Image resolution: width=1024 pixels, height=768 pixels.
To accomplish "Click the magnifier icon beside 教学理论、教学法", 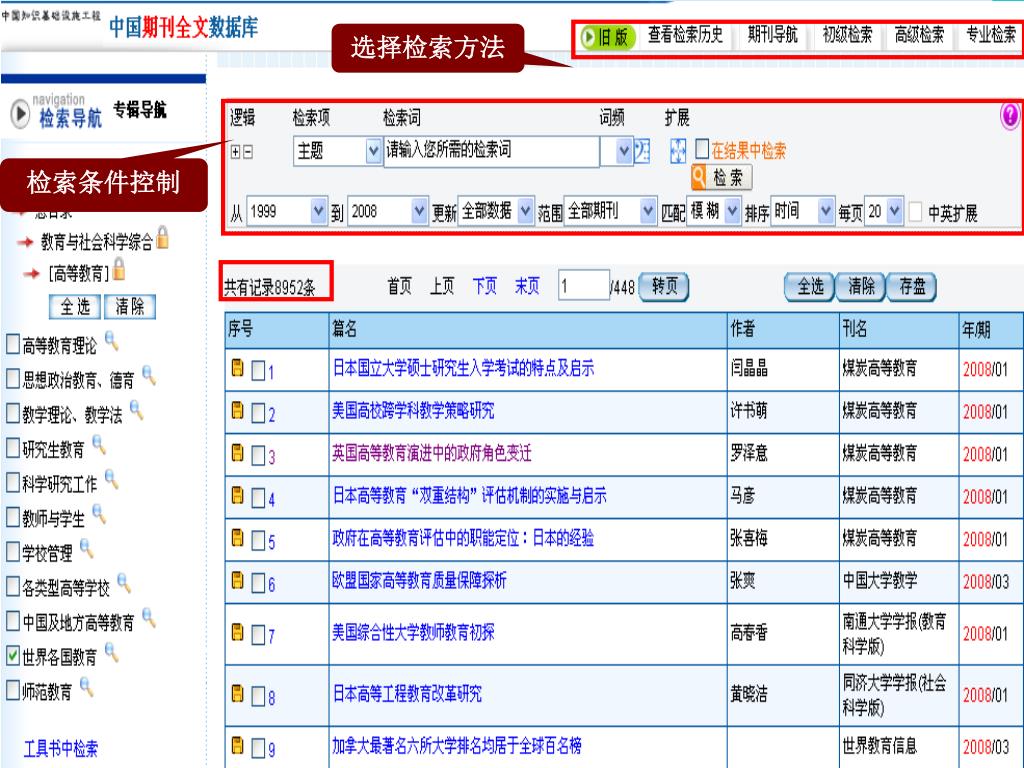I will coord(137,411).
